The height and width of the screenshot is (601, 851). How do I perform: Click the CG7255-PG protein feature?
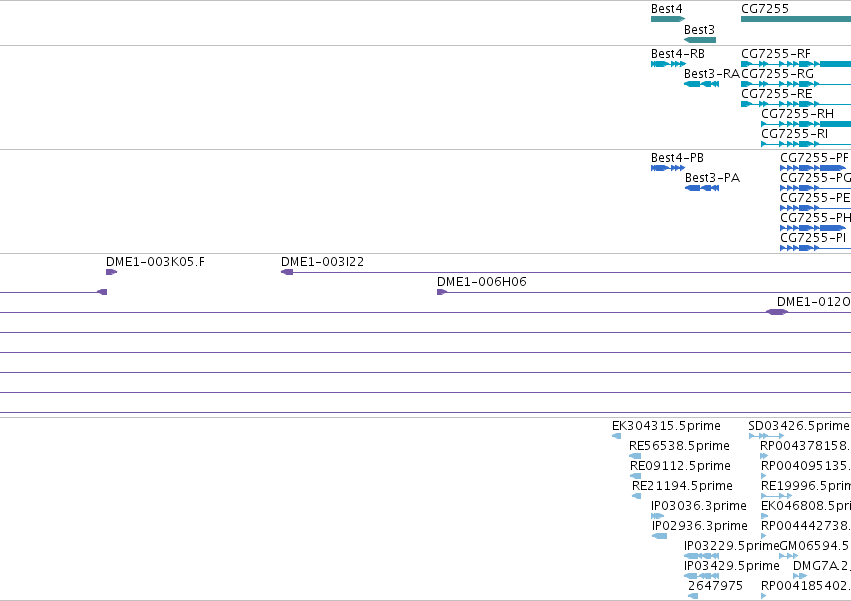tap(815, 188)
